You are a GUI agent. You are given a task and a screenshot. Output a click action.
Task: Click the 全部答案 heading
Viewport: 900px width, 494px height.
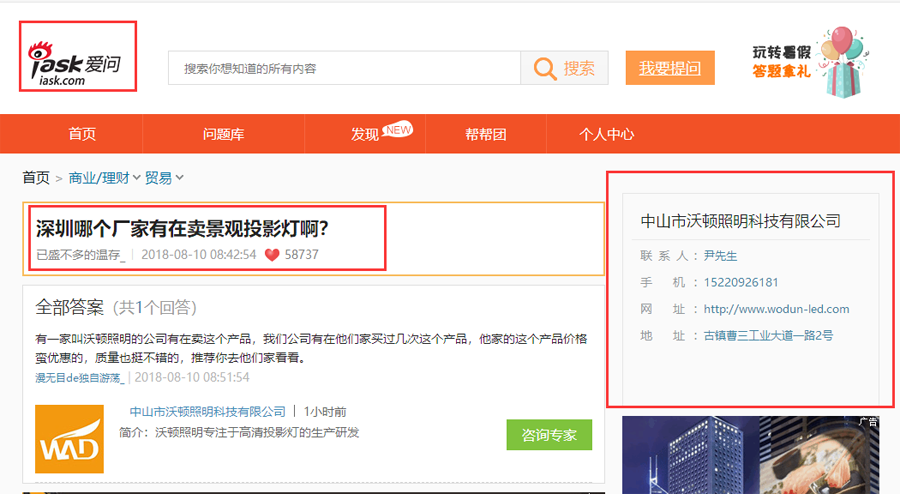click(x=69, y=308)
